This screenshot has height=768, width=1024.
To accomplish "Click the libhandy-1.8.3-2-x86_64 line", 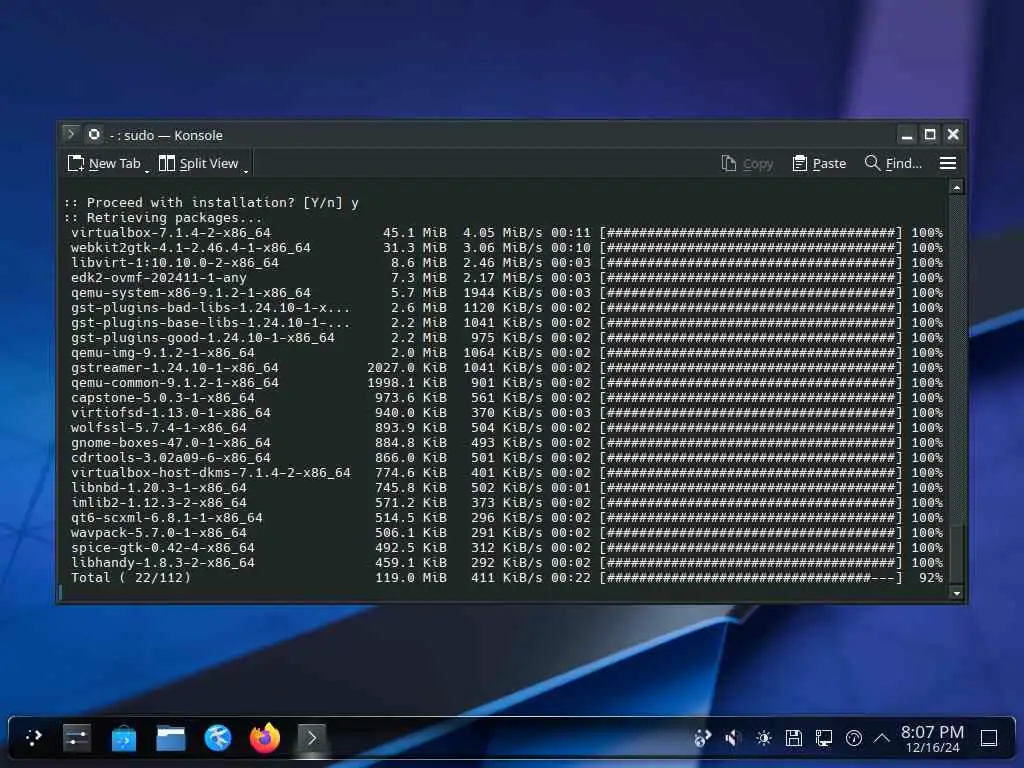I will pos(506,563).
